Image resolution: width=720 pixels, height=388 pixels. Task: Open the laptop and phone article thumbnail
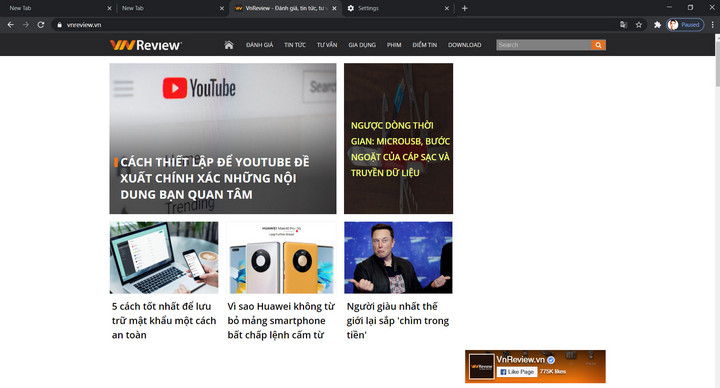coord(164,258)
